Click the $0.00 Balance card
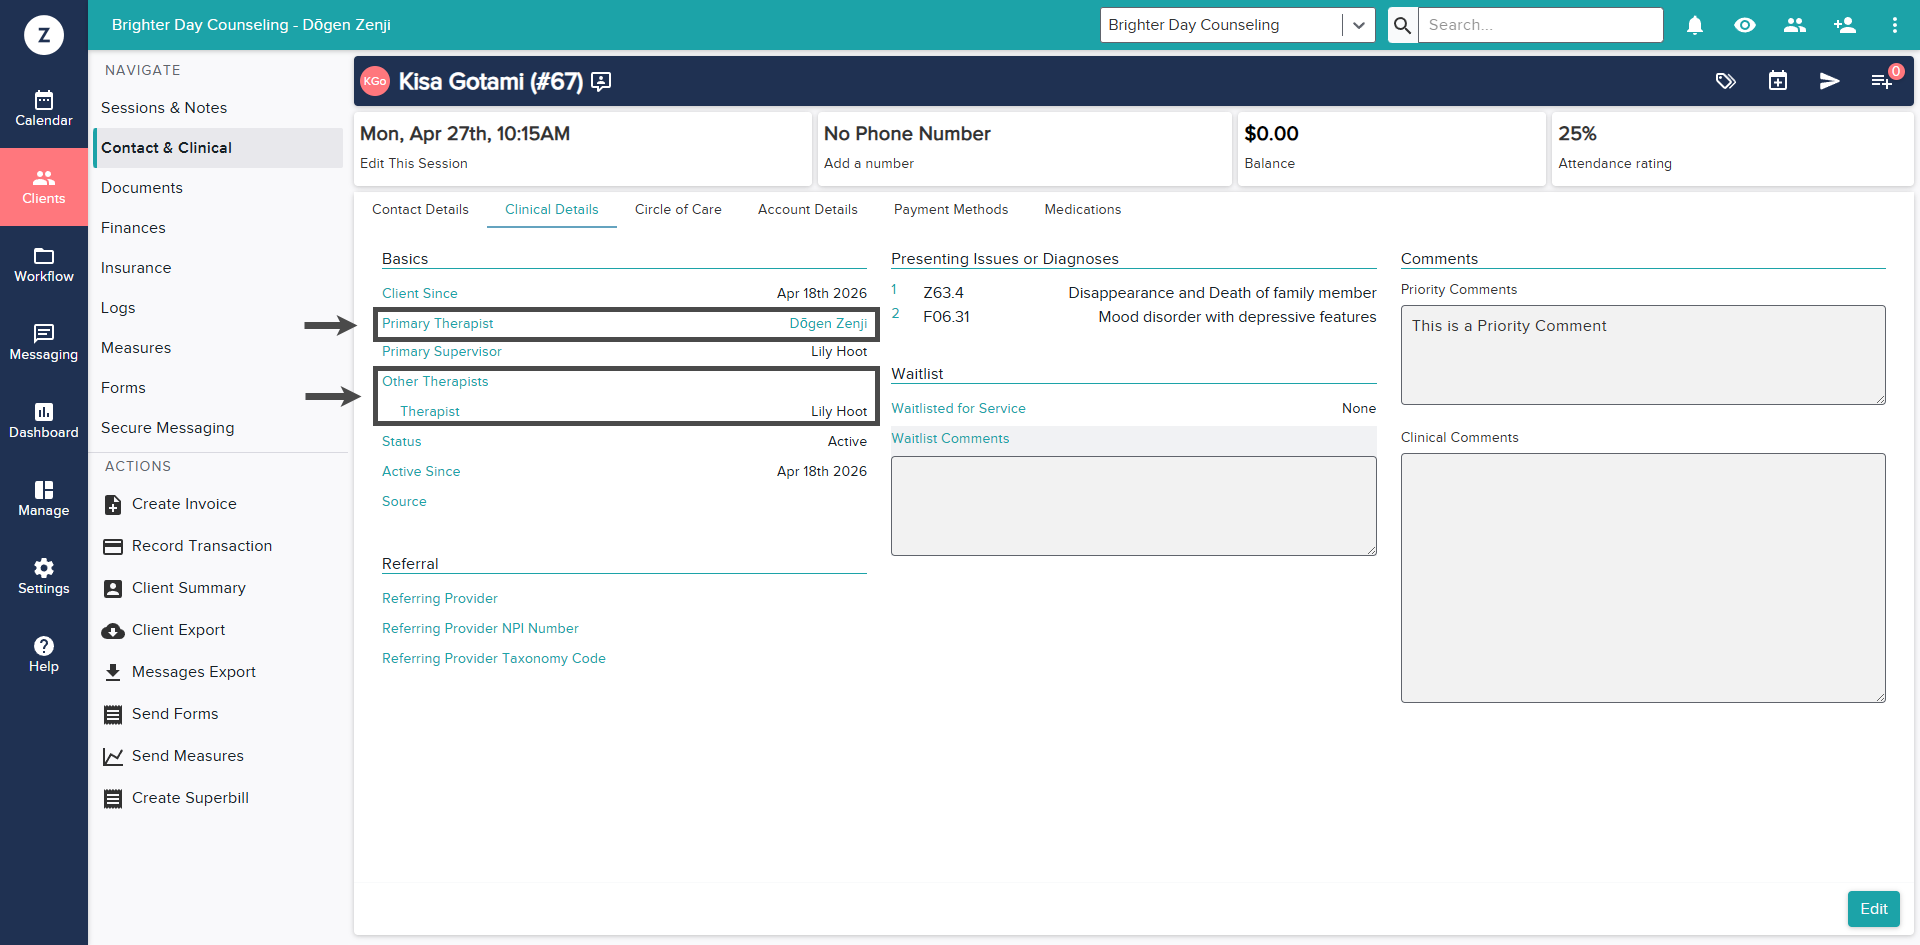 [1391, 148]
